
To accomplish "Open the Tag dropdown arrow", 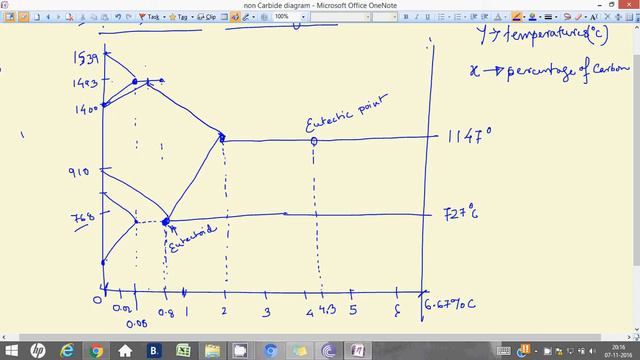I will 192,17.
